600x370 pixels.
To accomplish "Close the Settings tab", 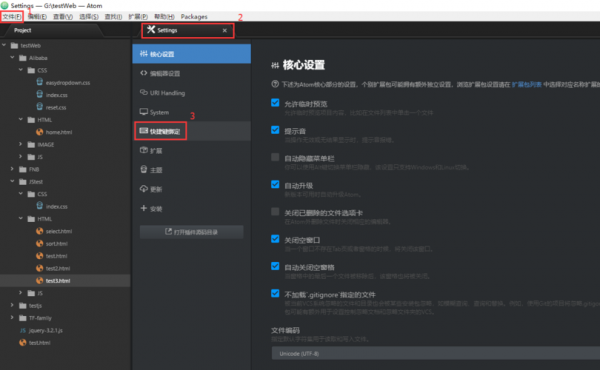I will point(225,30).
